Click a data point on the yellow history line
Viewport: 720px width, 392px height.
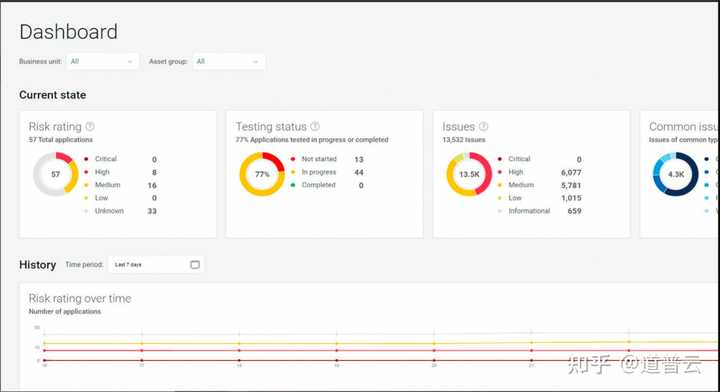(239, 343)
